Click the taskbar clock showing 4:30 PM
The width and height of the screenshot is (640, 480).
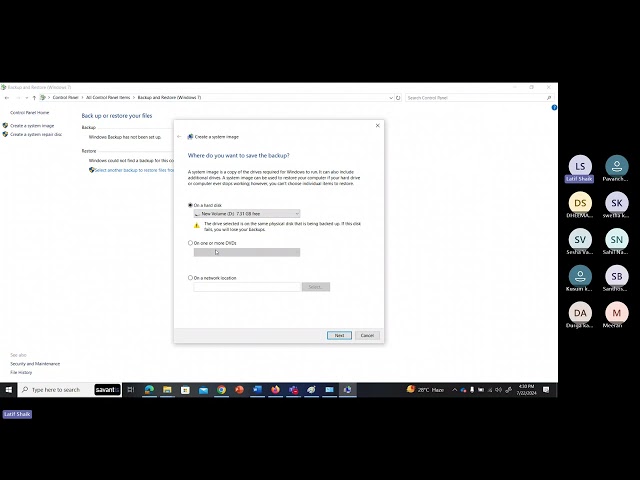tap(526, 390)
